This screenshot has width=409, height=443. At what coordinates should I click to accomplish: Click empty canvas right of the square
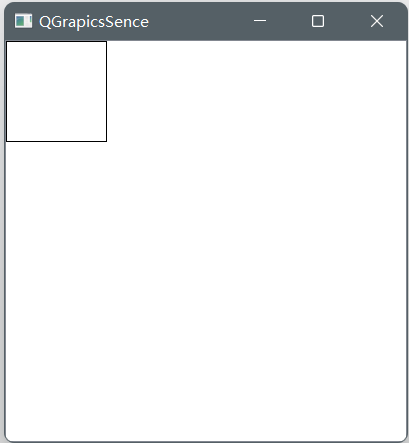click(256, 91)
